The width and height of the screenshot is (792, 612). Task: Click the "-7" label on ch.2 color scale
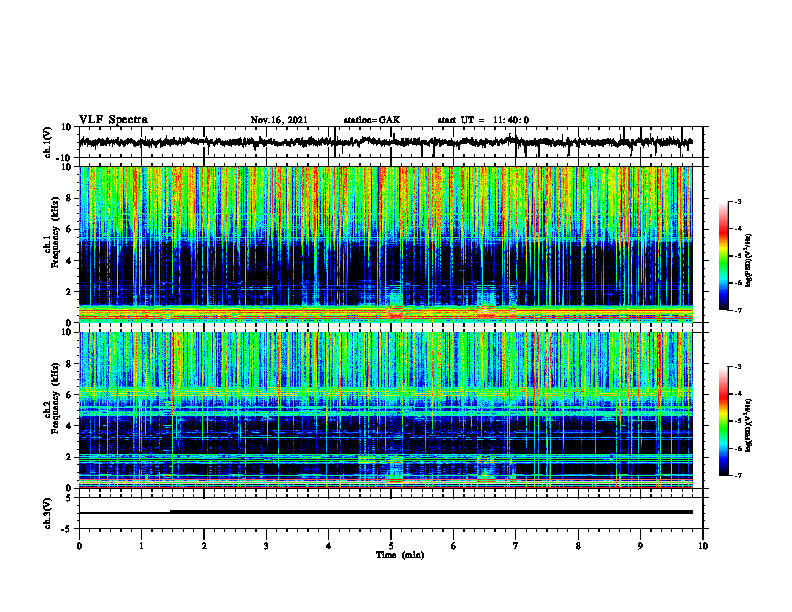[738, 475]
